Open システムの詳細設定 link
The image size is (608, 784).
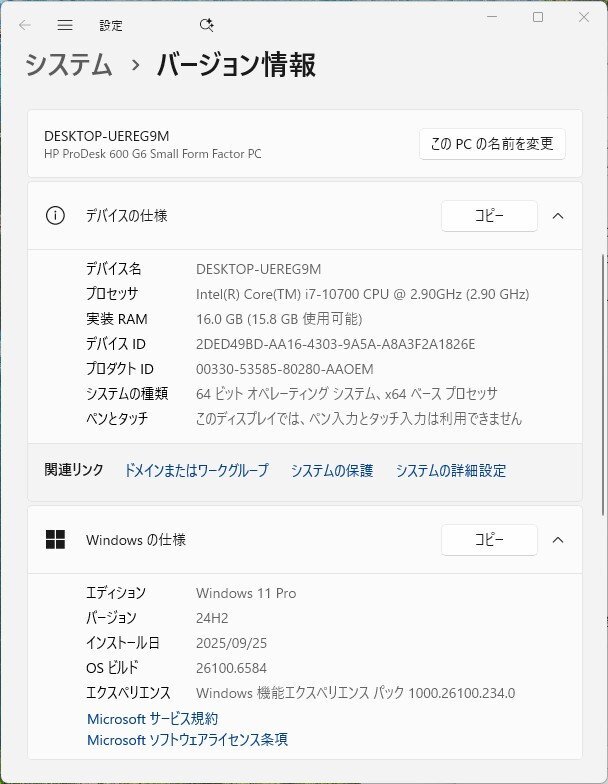click(450, 470)
